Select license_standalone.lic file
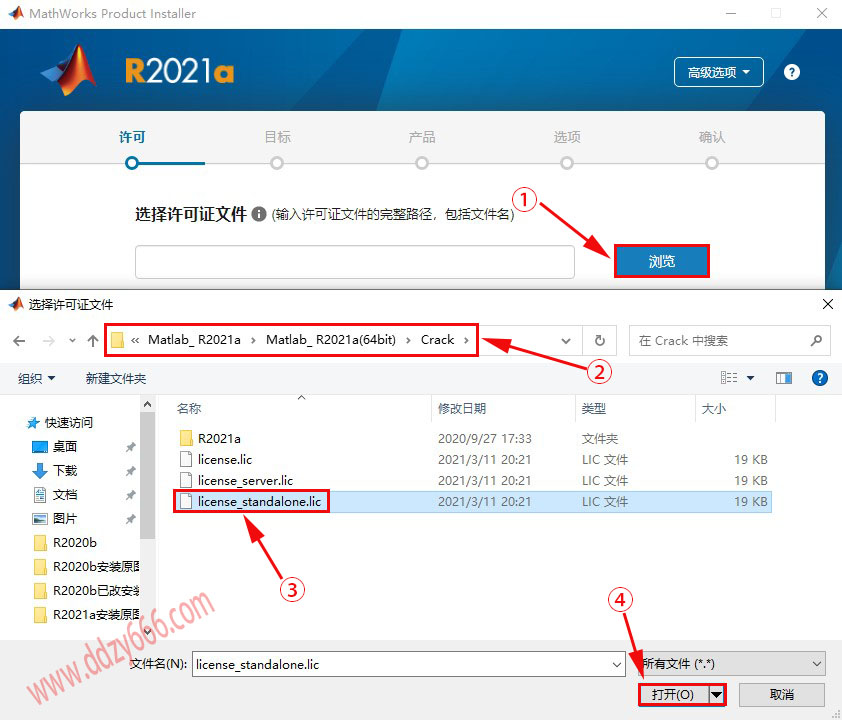Screen dimensions: 842x720 click(259, 501)
